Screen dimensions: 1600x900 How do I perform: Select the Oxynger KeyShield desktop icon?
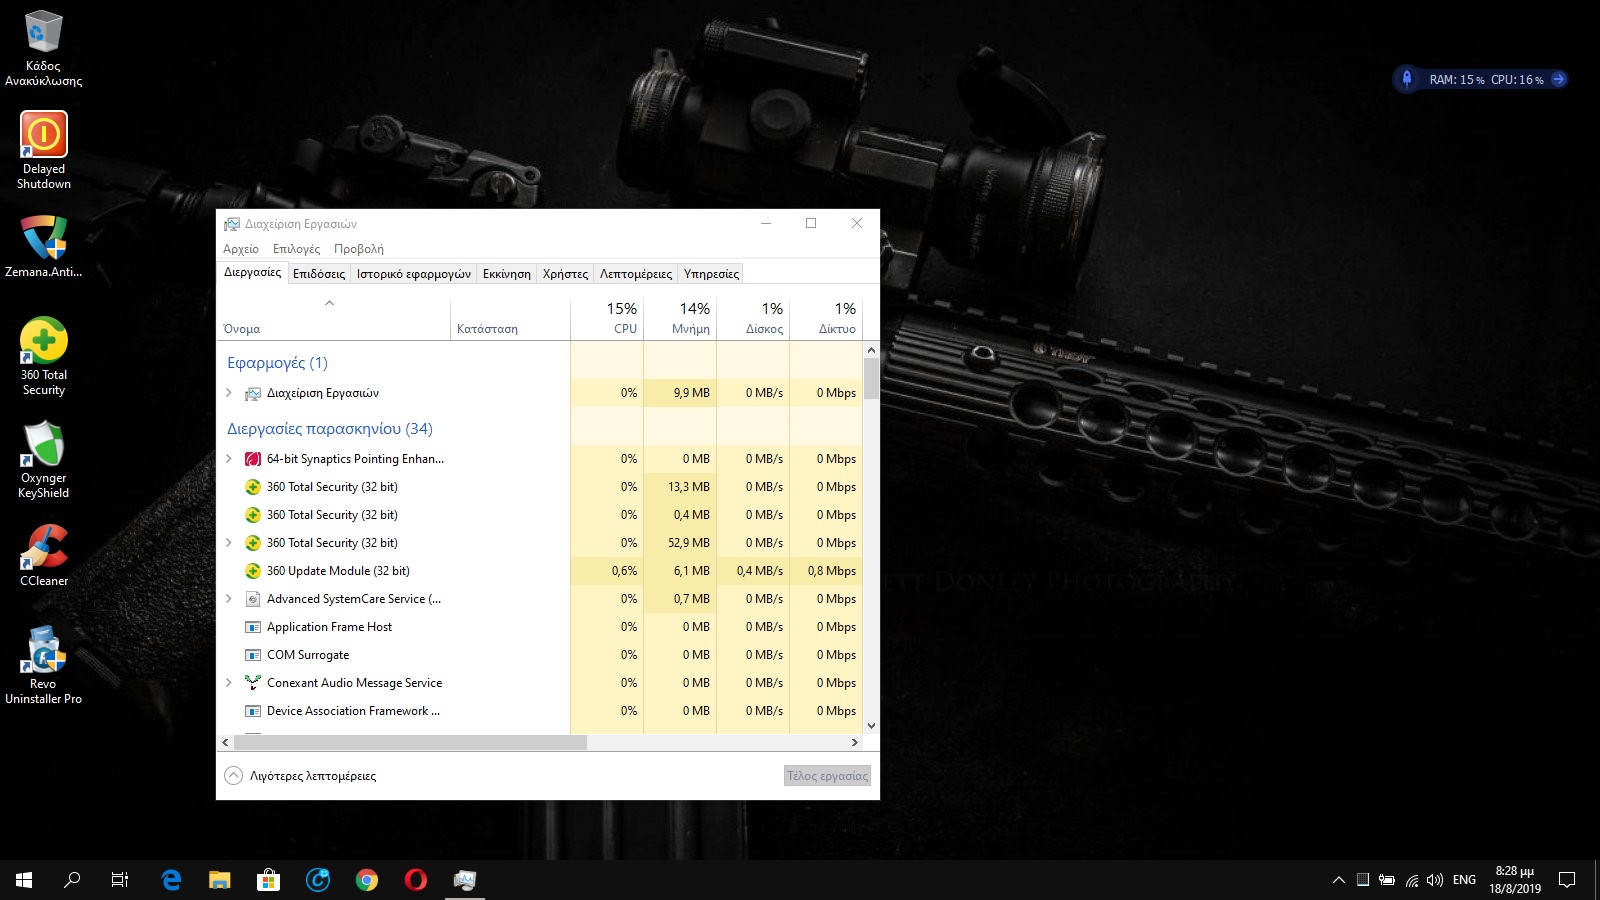tap(43, 459)
